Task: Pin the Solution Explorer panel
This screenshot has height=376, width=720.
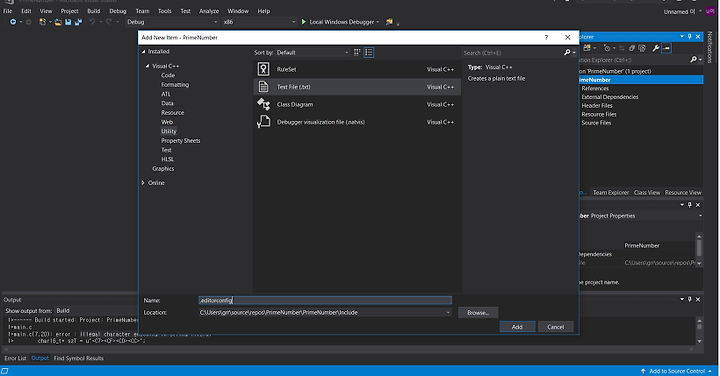Action: click(690, 36)
